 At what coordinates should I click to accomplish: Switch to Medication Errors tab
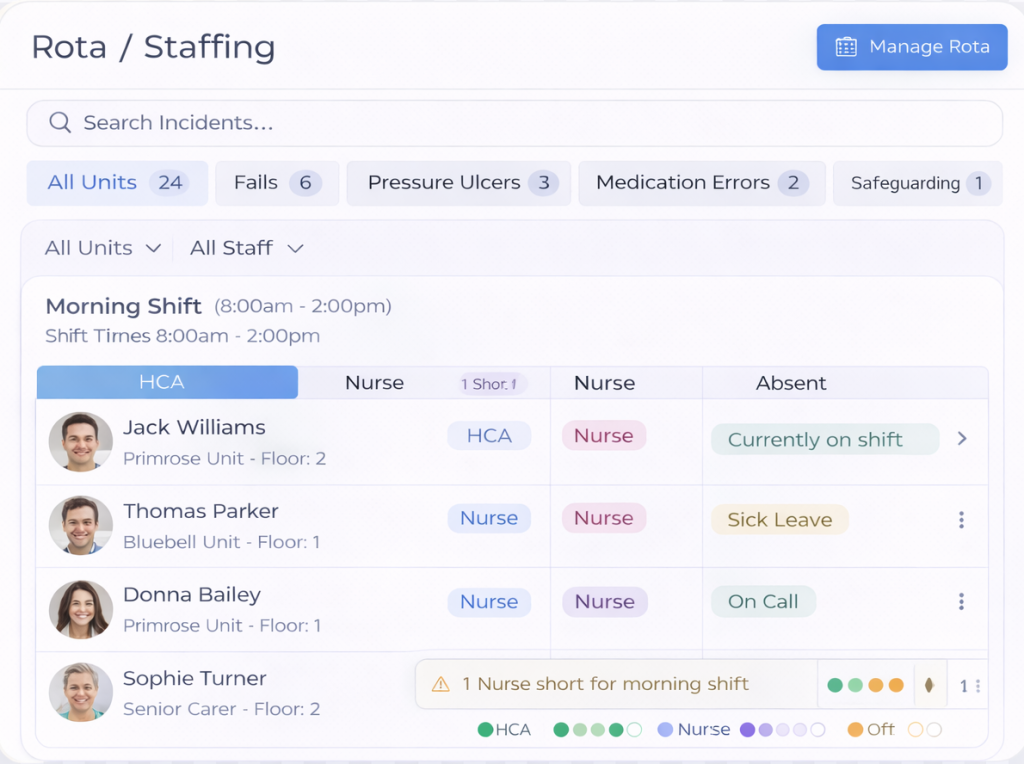701,183
